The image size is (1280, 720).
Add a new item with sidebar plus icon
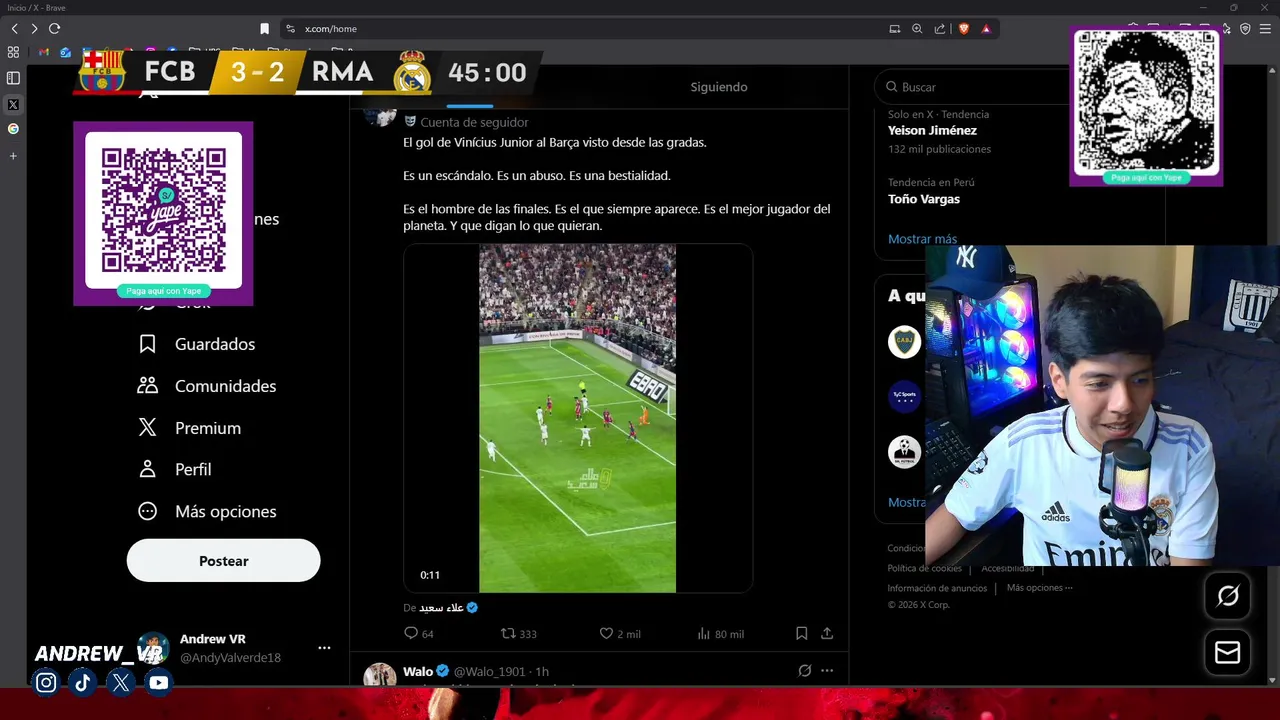pyautogui.click(x=13, y=156)
